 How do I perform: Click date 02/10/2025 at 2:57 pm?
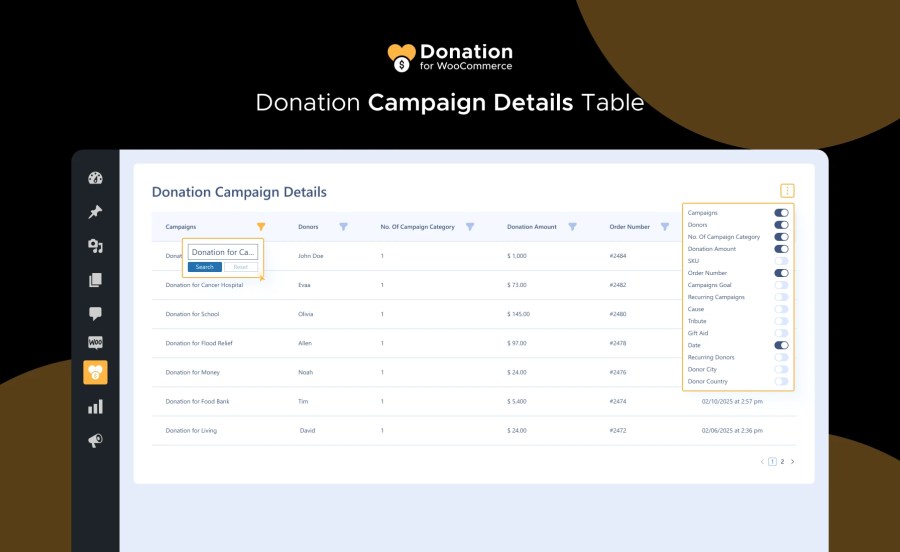[x=732, y=402]
